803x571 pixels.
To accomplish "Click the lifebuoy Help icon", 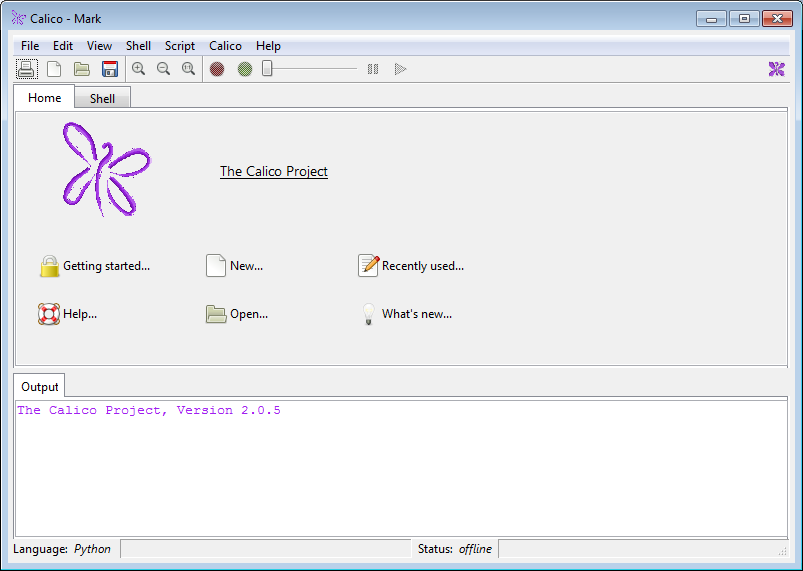I will (49, 314).
